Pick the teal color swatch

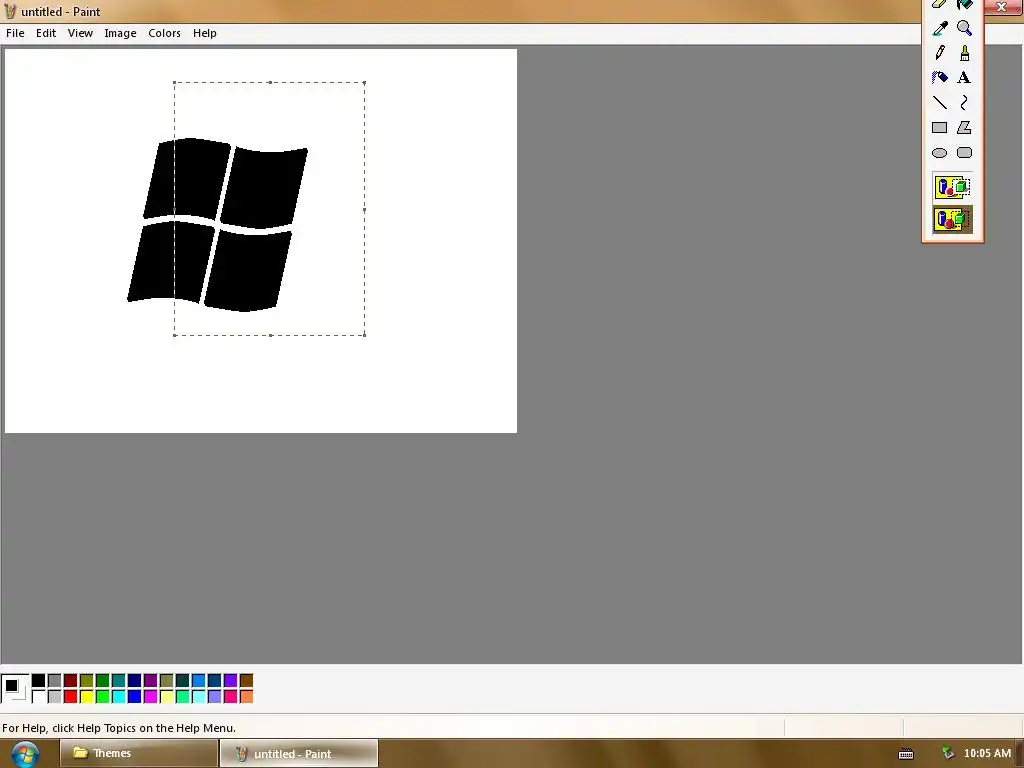pos(118,680)
